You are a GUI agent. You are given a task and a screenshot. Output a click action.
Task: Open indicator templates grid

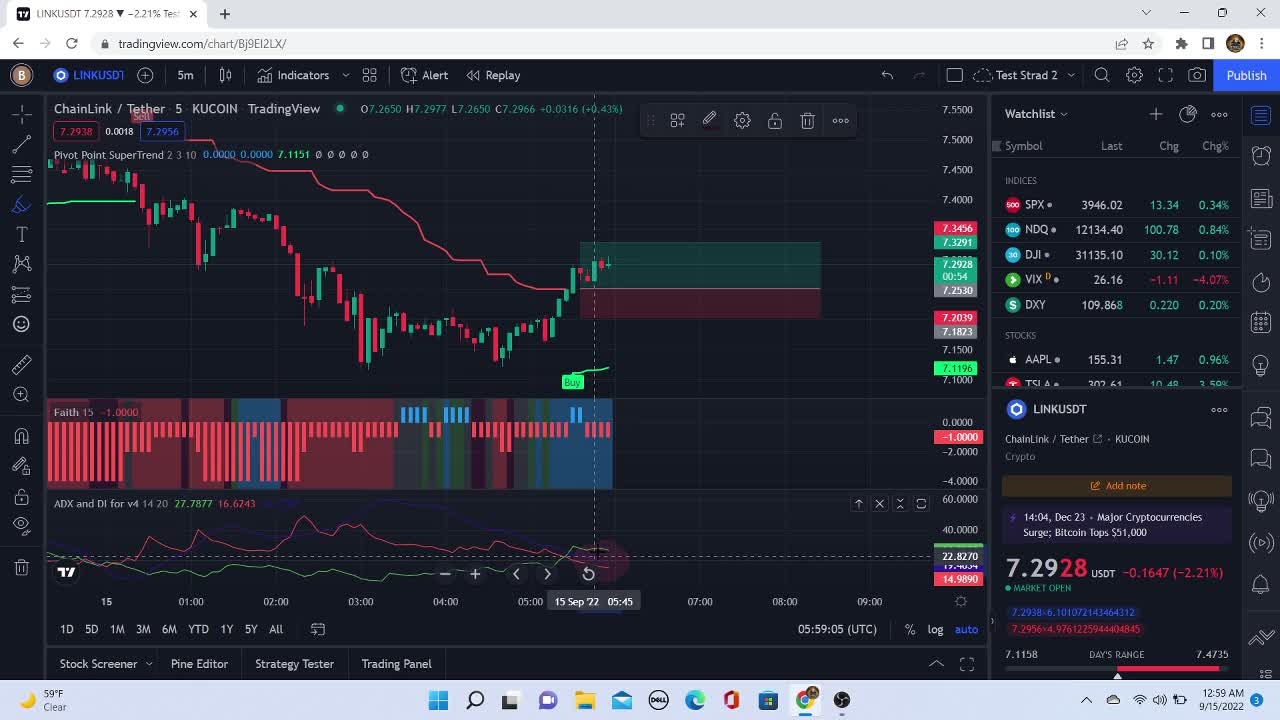click(x=370, y=75)
